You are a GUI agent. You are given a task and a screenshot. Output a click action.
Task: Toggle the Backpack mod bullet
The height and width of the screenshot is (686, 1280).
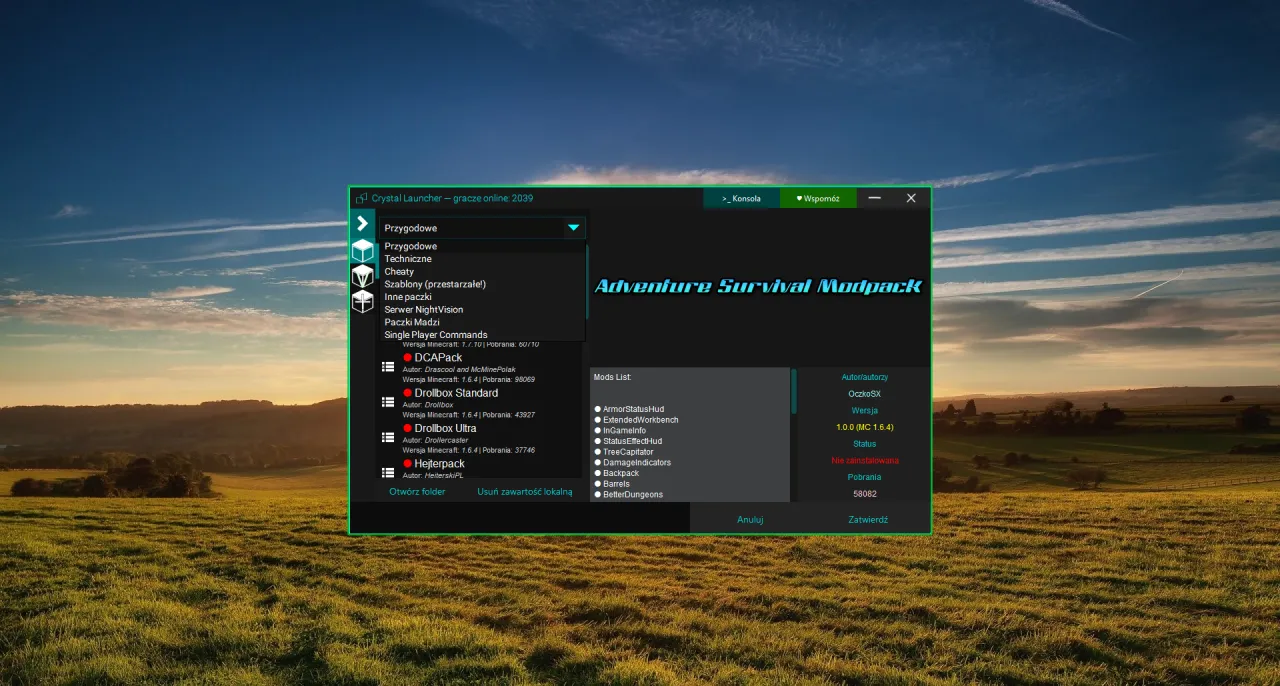(598, 472)
